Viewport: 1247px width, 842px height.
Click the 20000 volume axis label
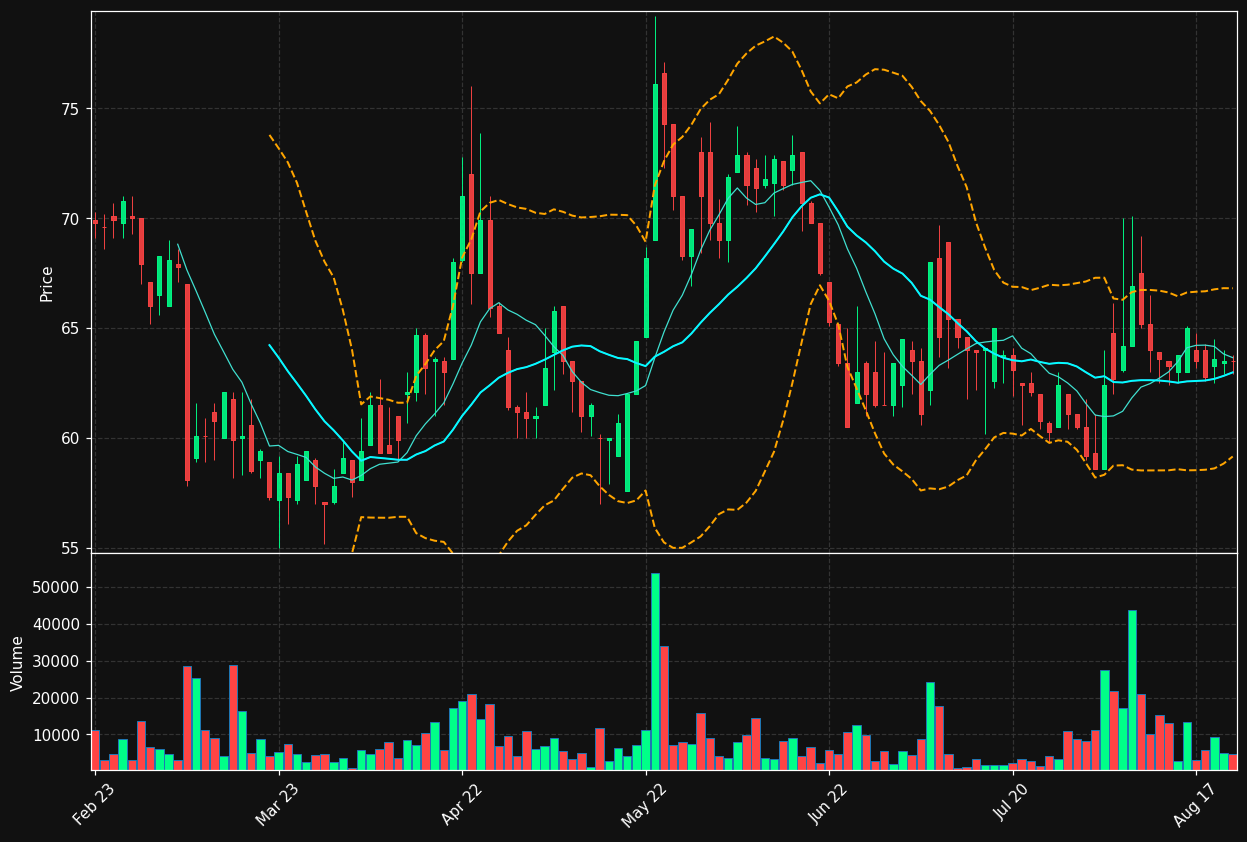[x=55, y=699]
